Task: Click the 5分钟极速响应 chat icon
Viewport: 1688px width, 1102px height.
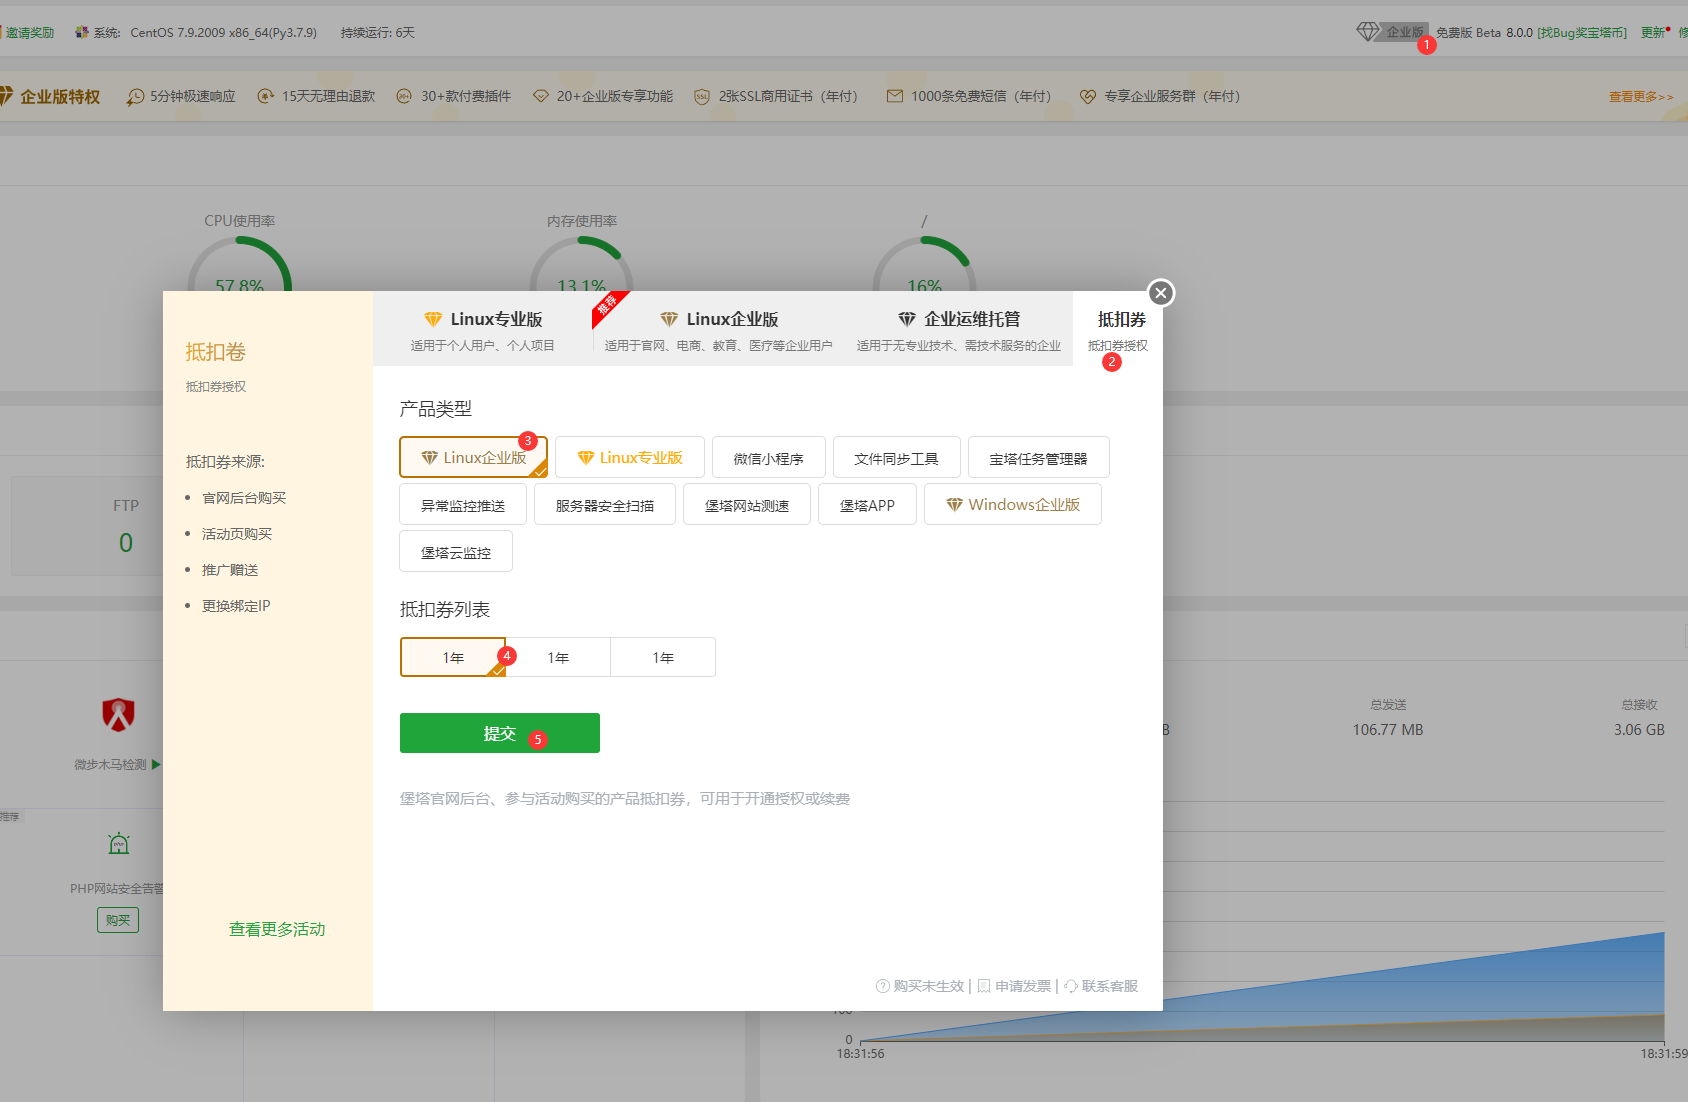Action: pos(135,97)
